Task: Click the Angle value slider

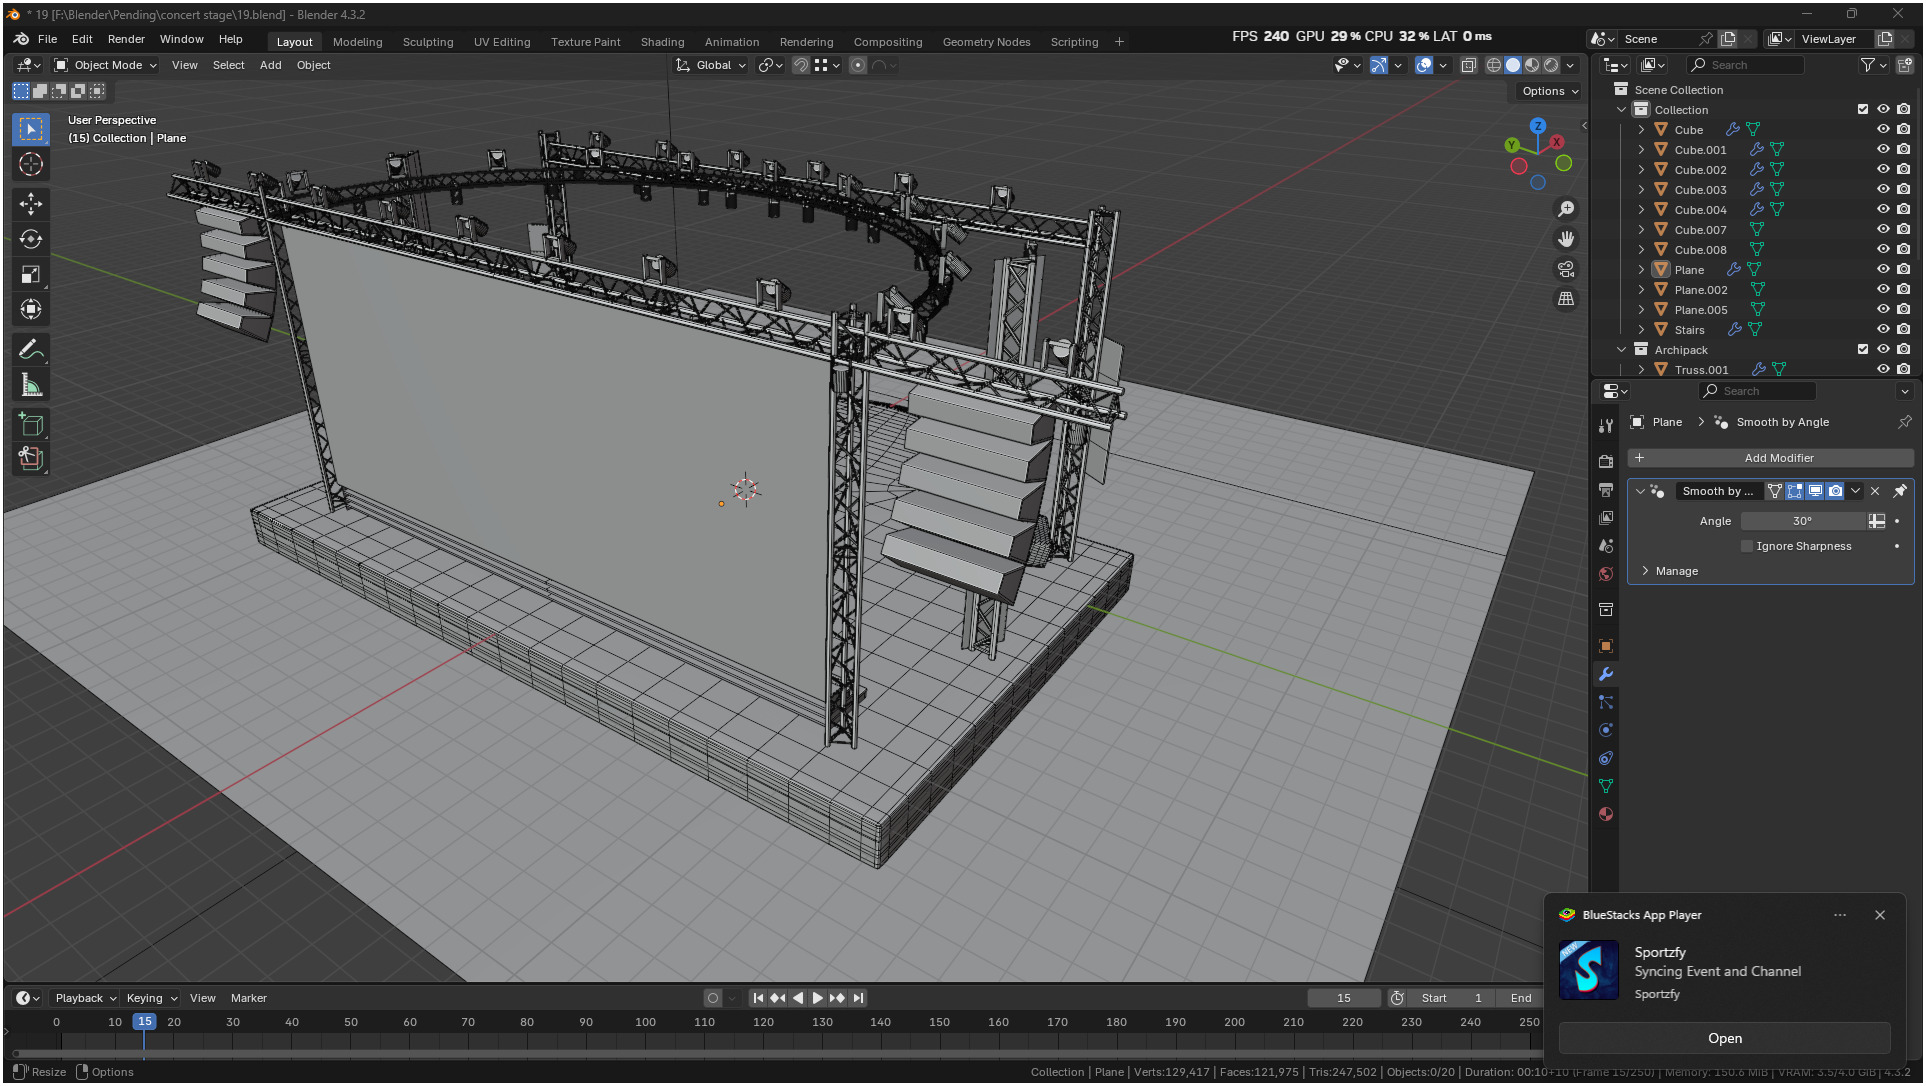Action: [1802, 521]
